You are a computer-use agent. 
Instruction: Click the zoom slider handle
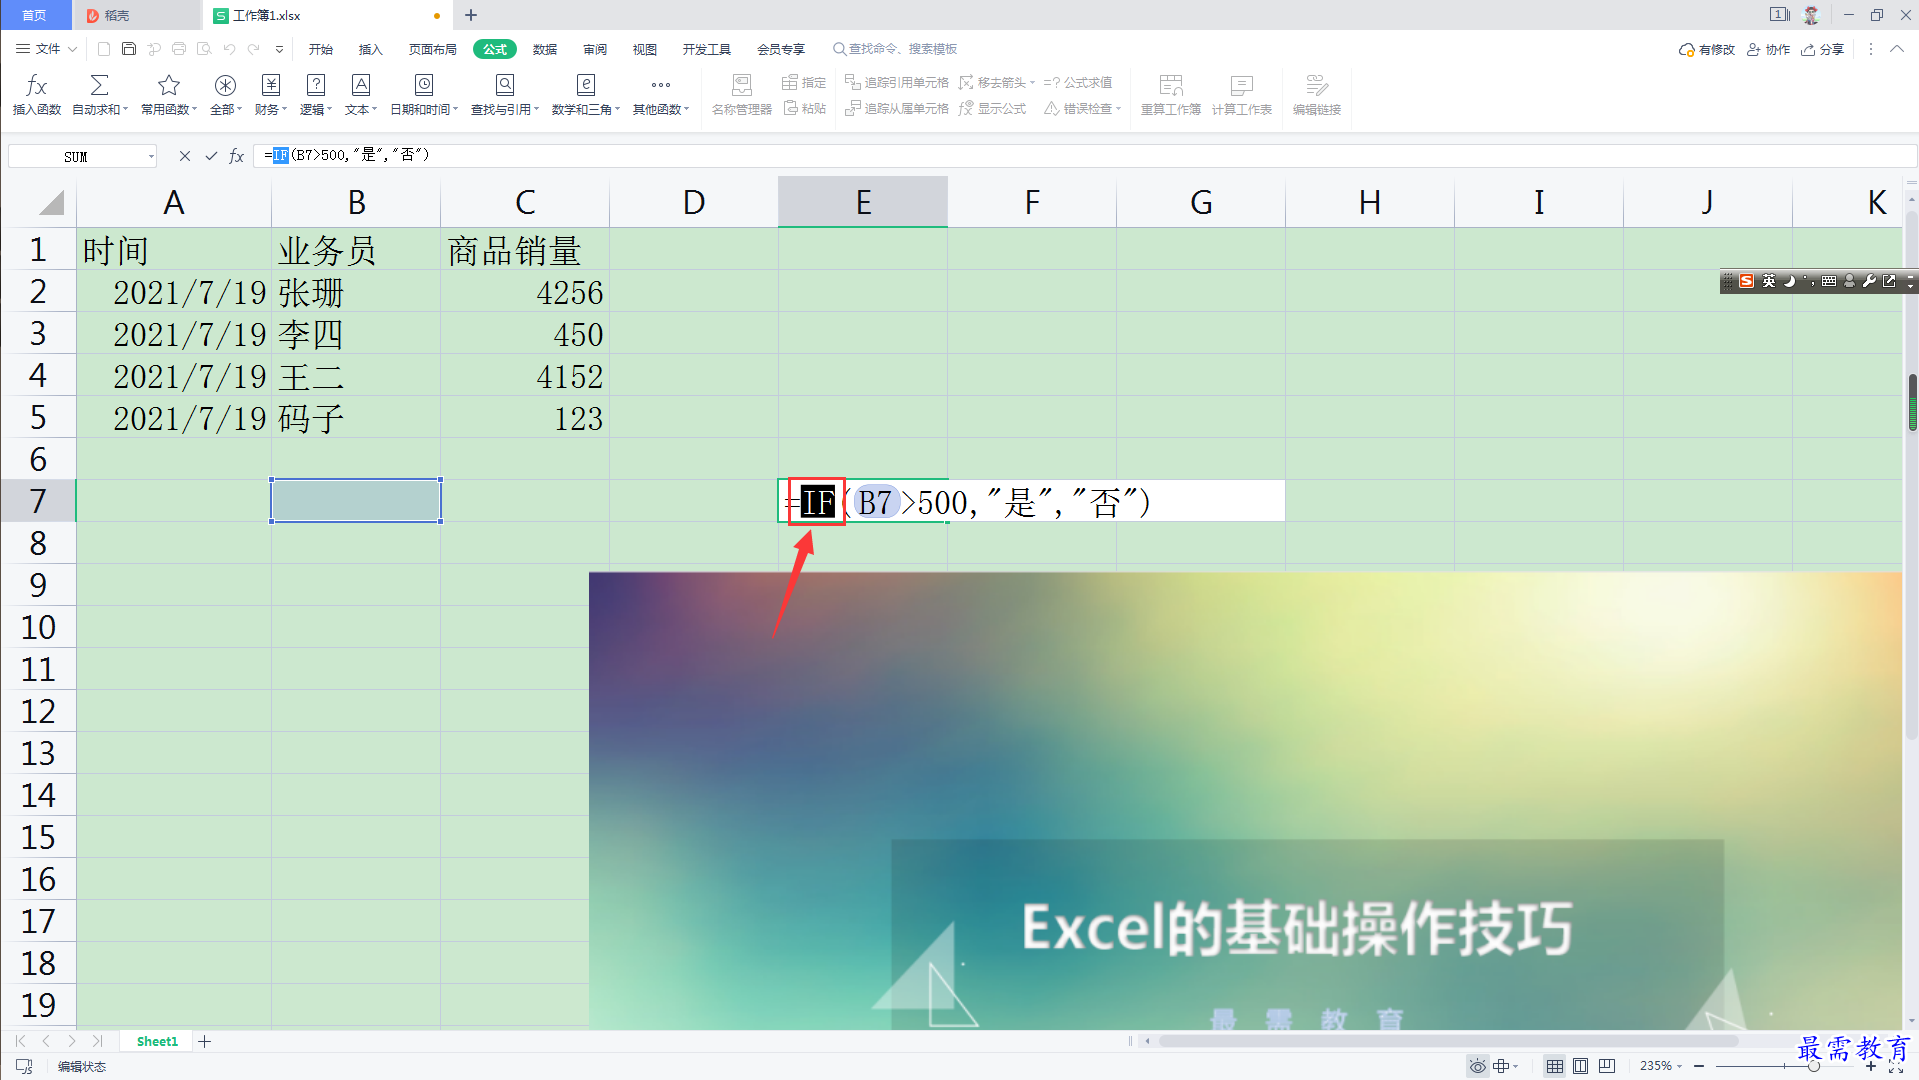point(1813,1066)
